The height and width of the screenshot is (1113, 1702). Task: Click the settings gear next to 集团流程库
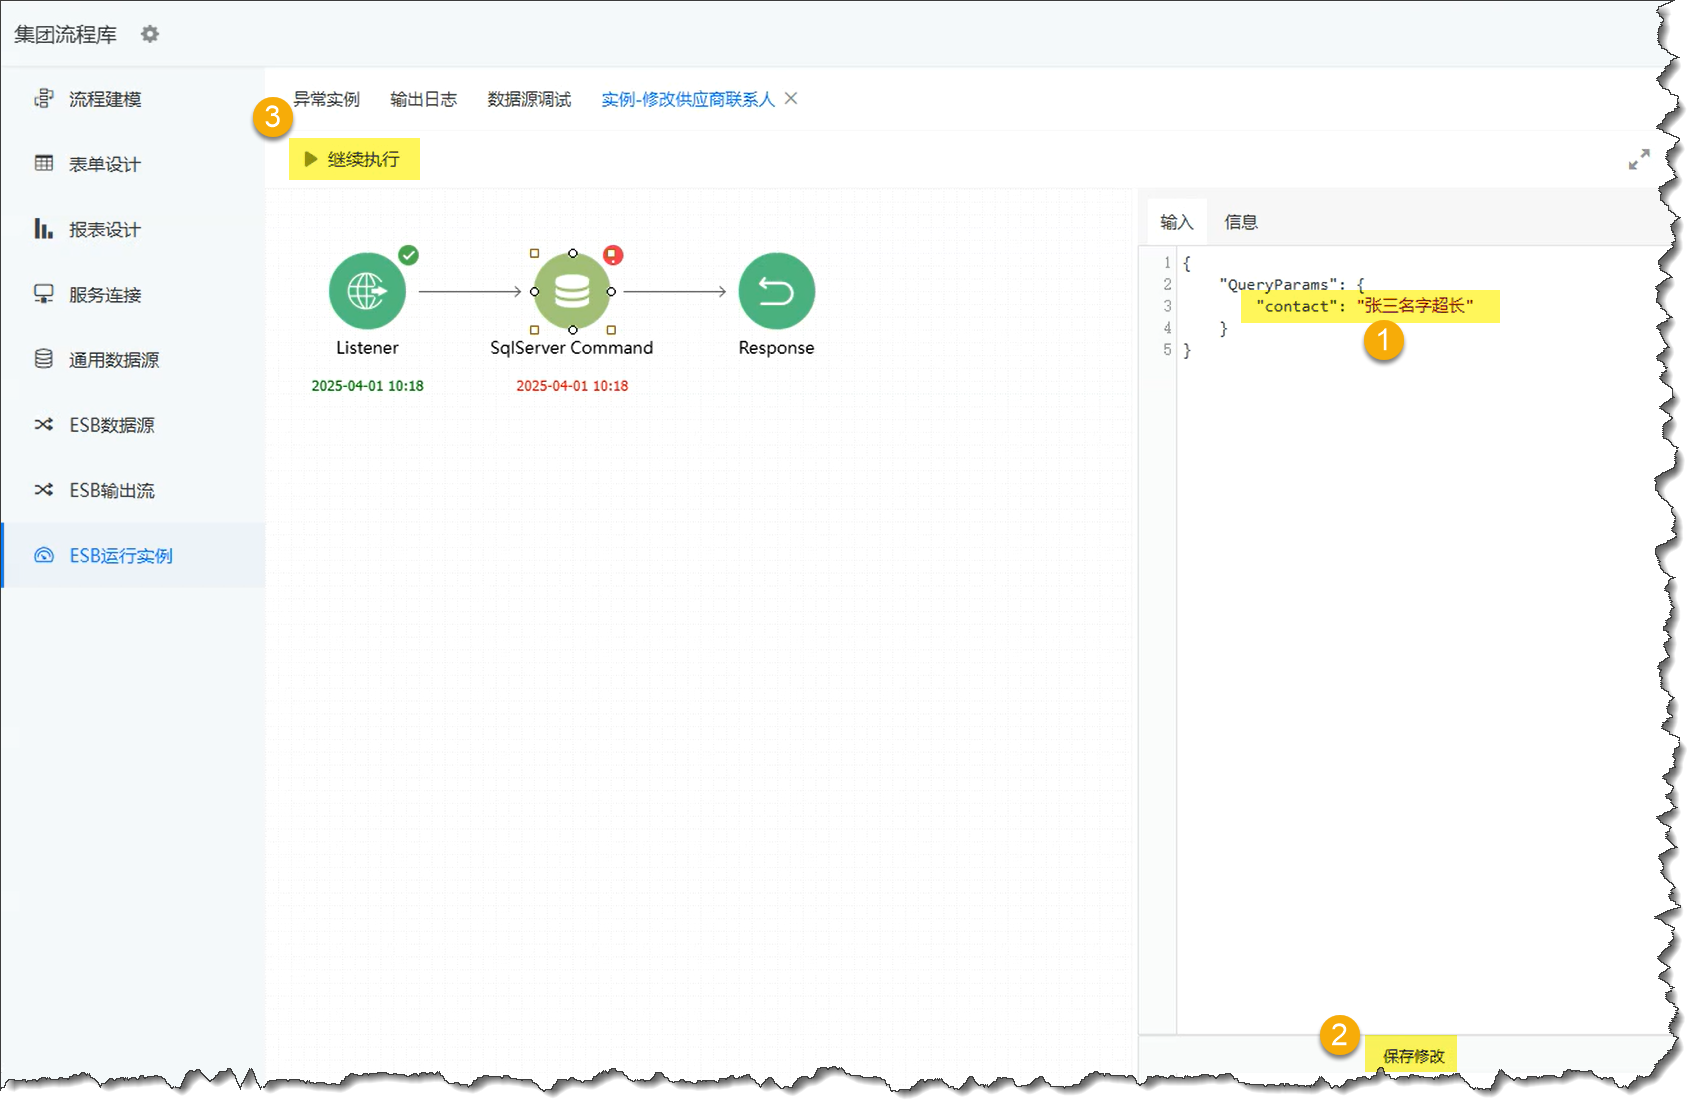coord(150,34)
